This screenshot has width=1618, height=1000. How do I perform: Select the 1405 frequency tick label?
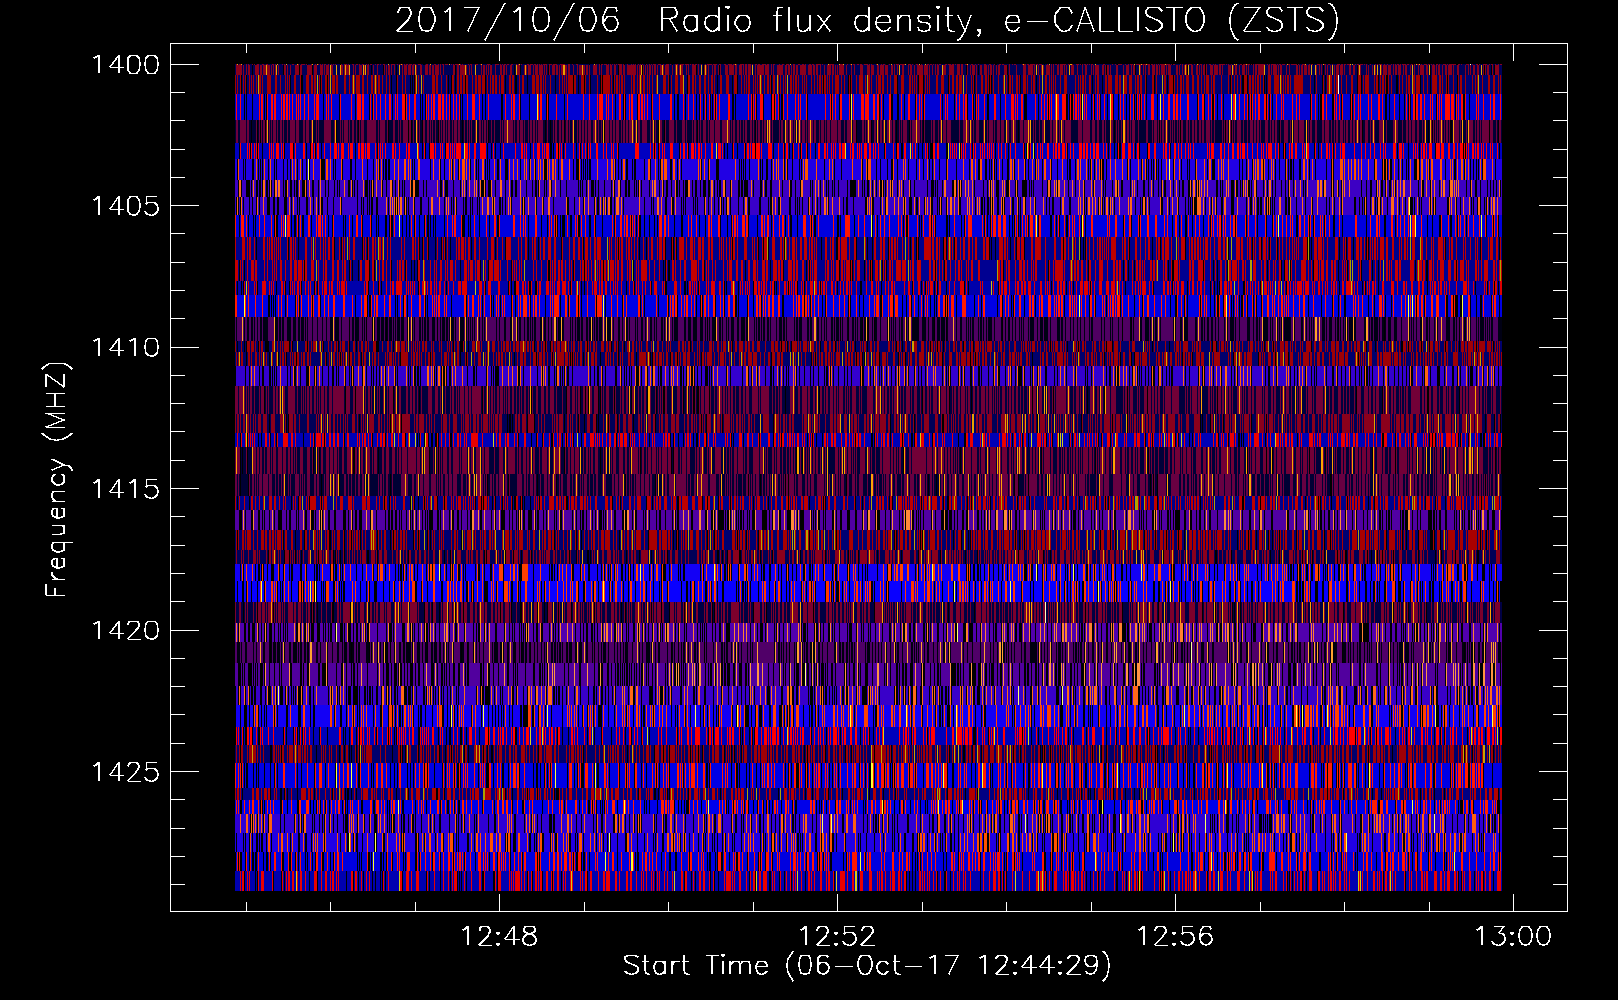click(125, 206)
